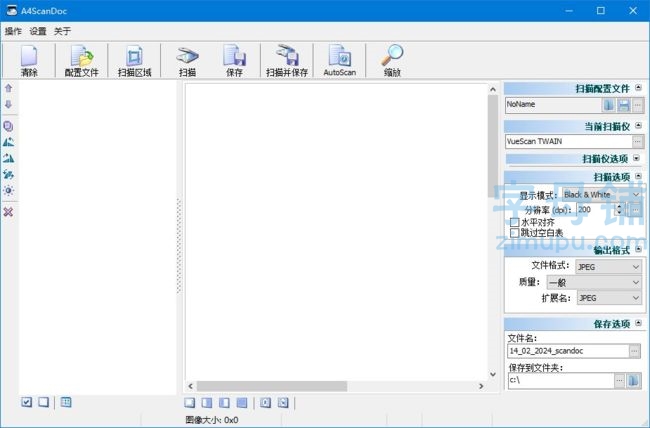This screenshot has height=428, width=650.
Task: Click the save folder field c:\
Action: (x=561, y=380)
